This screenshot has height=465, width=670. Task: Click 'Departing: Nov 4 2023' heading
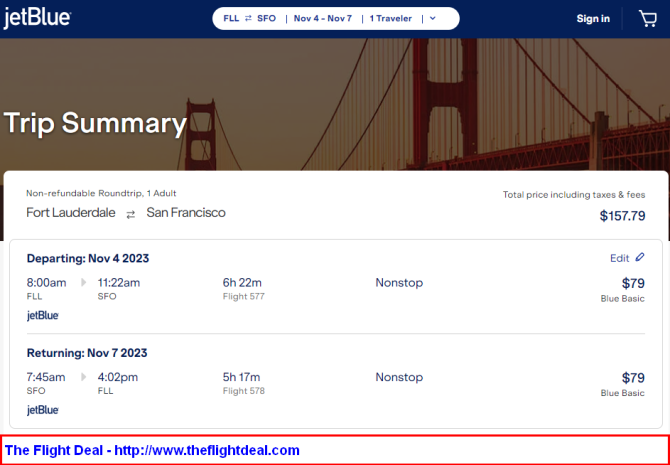click(88, 259)
